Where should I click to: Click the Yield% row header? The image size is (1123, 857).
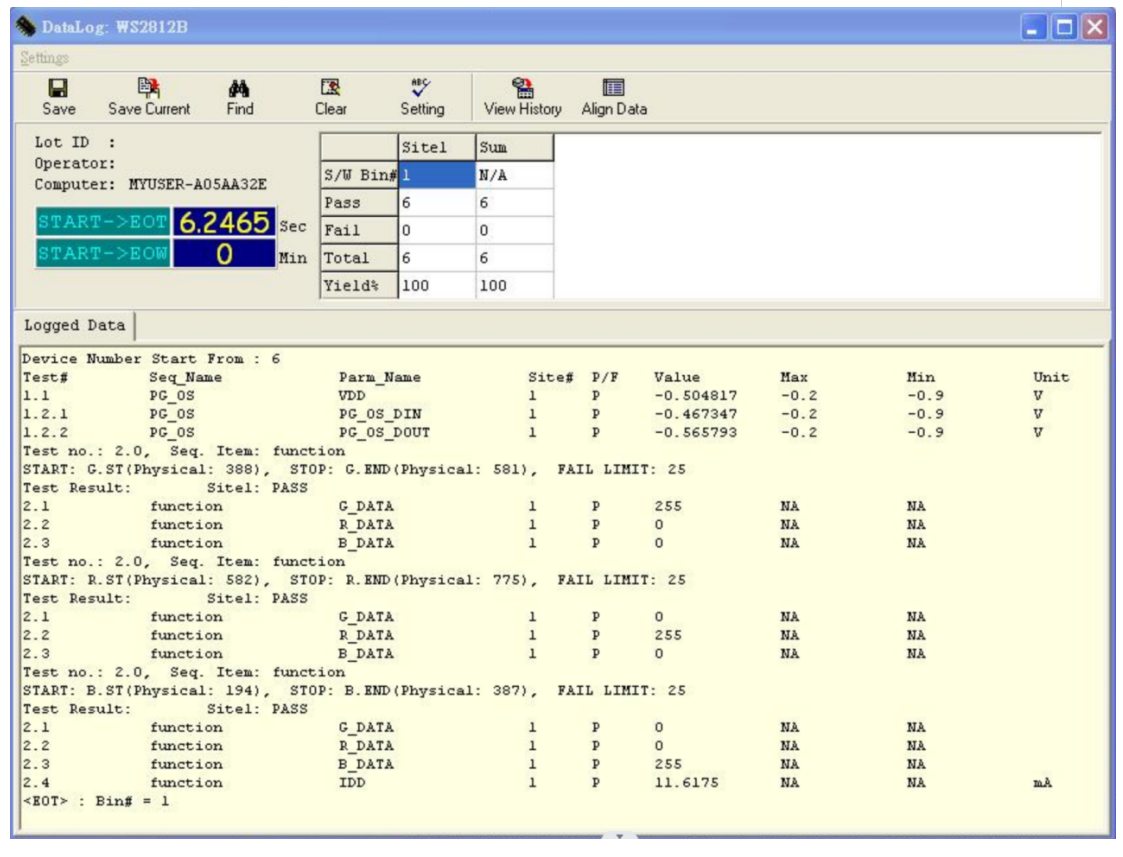(358, 285)
